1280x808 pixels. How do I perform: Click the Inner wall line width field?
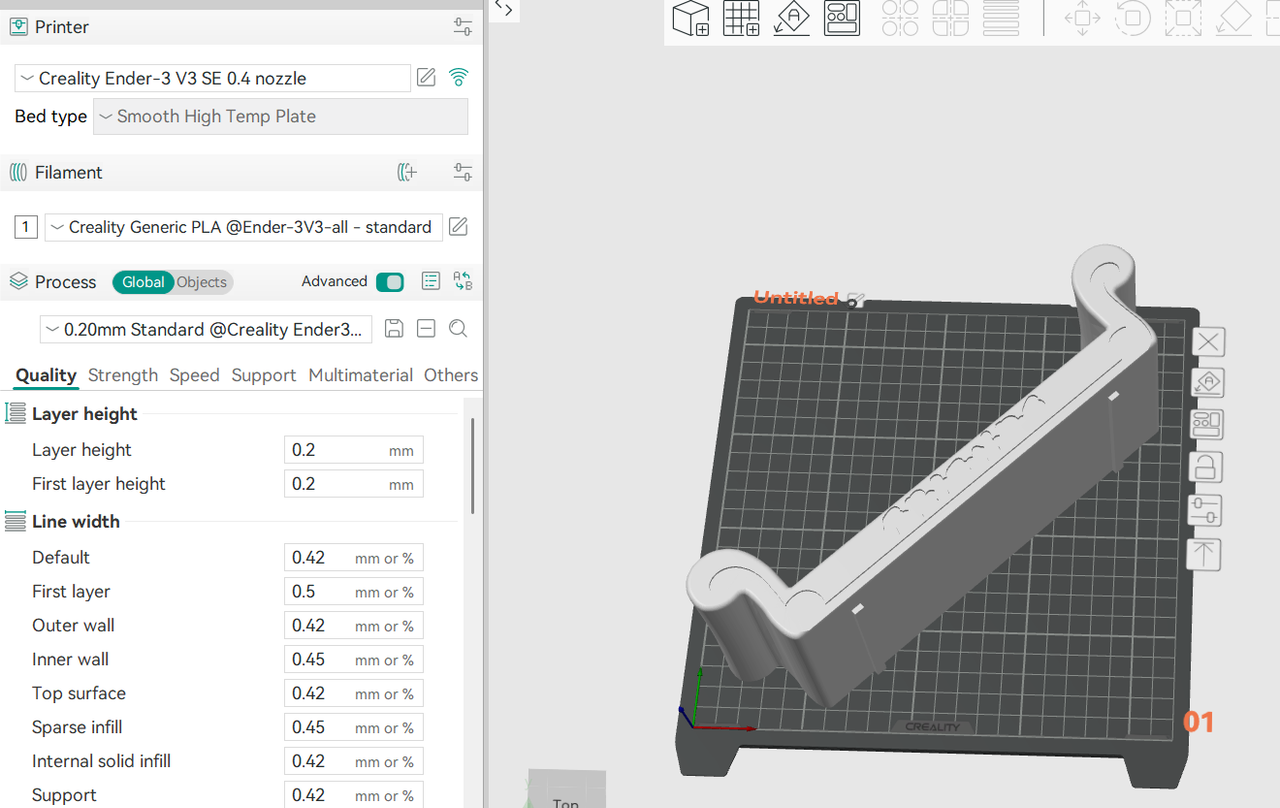(x=354, y=660)
